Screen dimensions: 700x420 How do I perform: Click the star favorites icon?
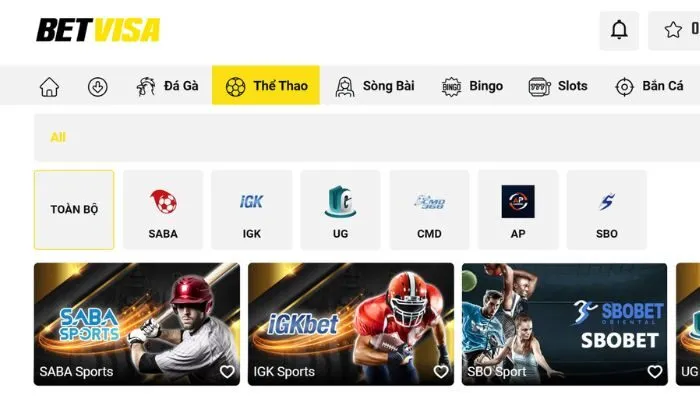[673, 30]
